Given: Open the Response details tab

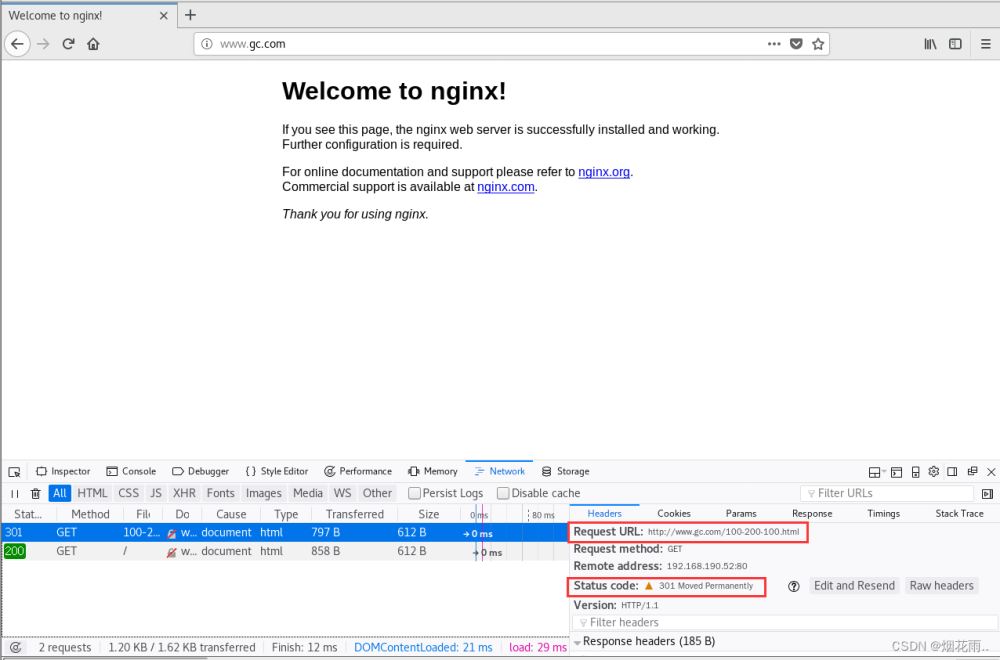Looking at the screenshot, I should click(x=812, y=513).
